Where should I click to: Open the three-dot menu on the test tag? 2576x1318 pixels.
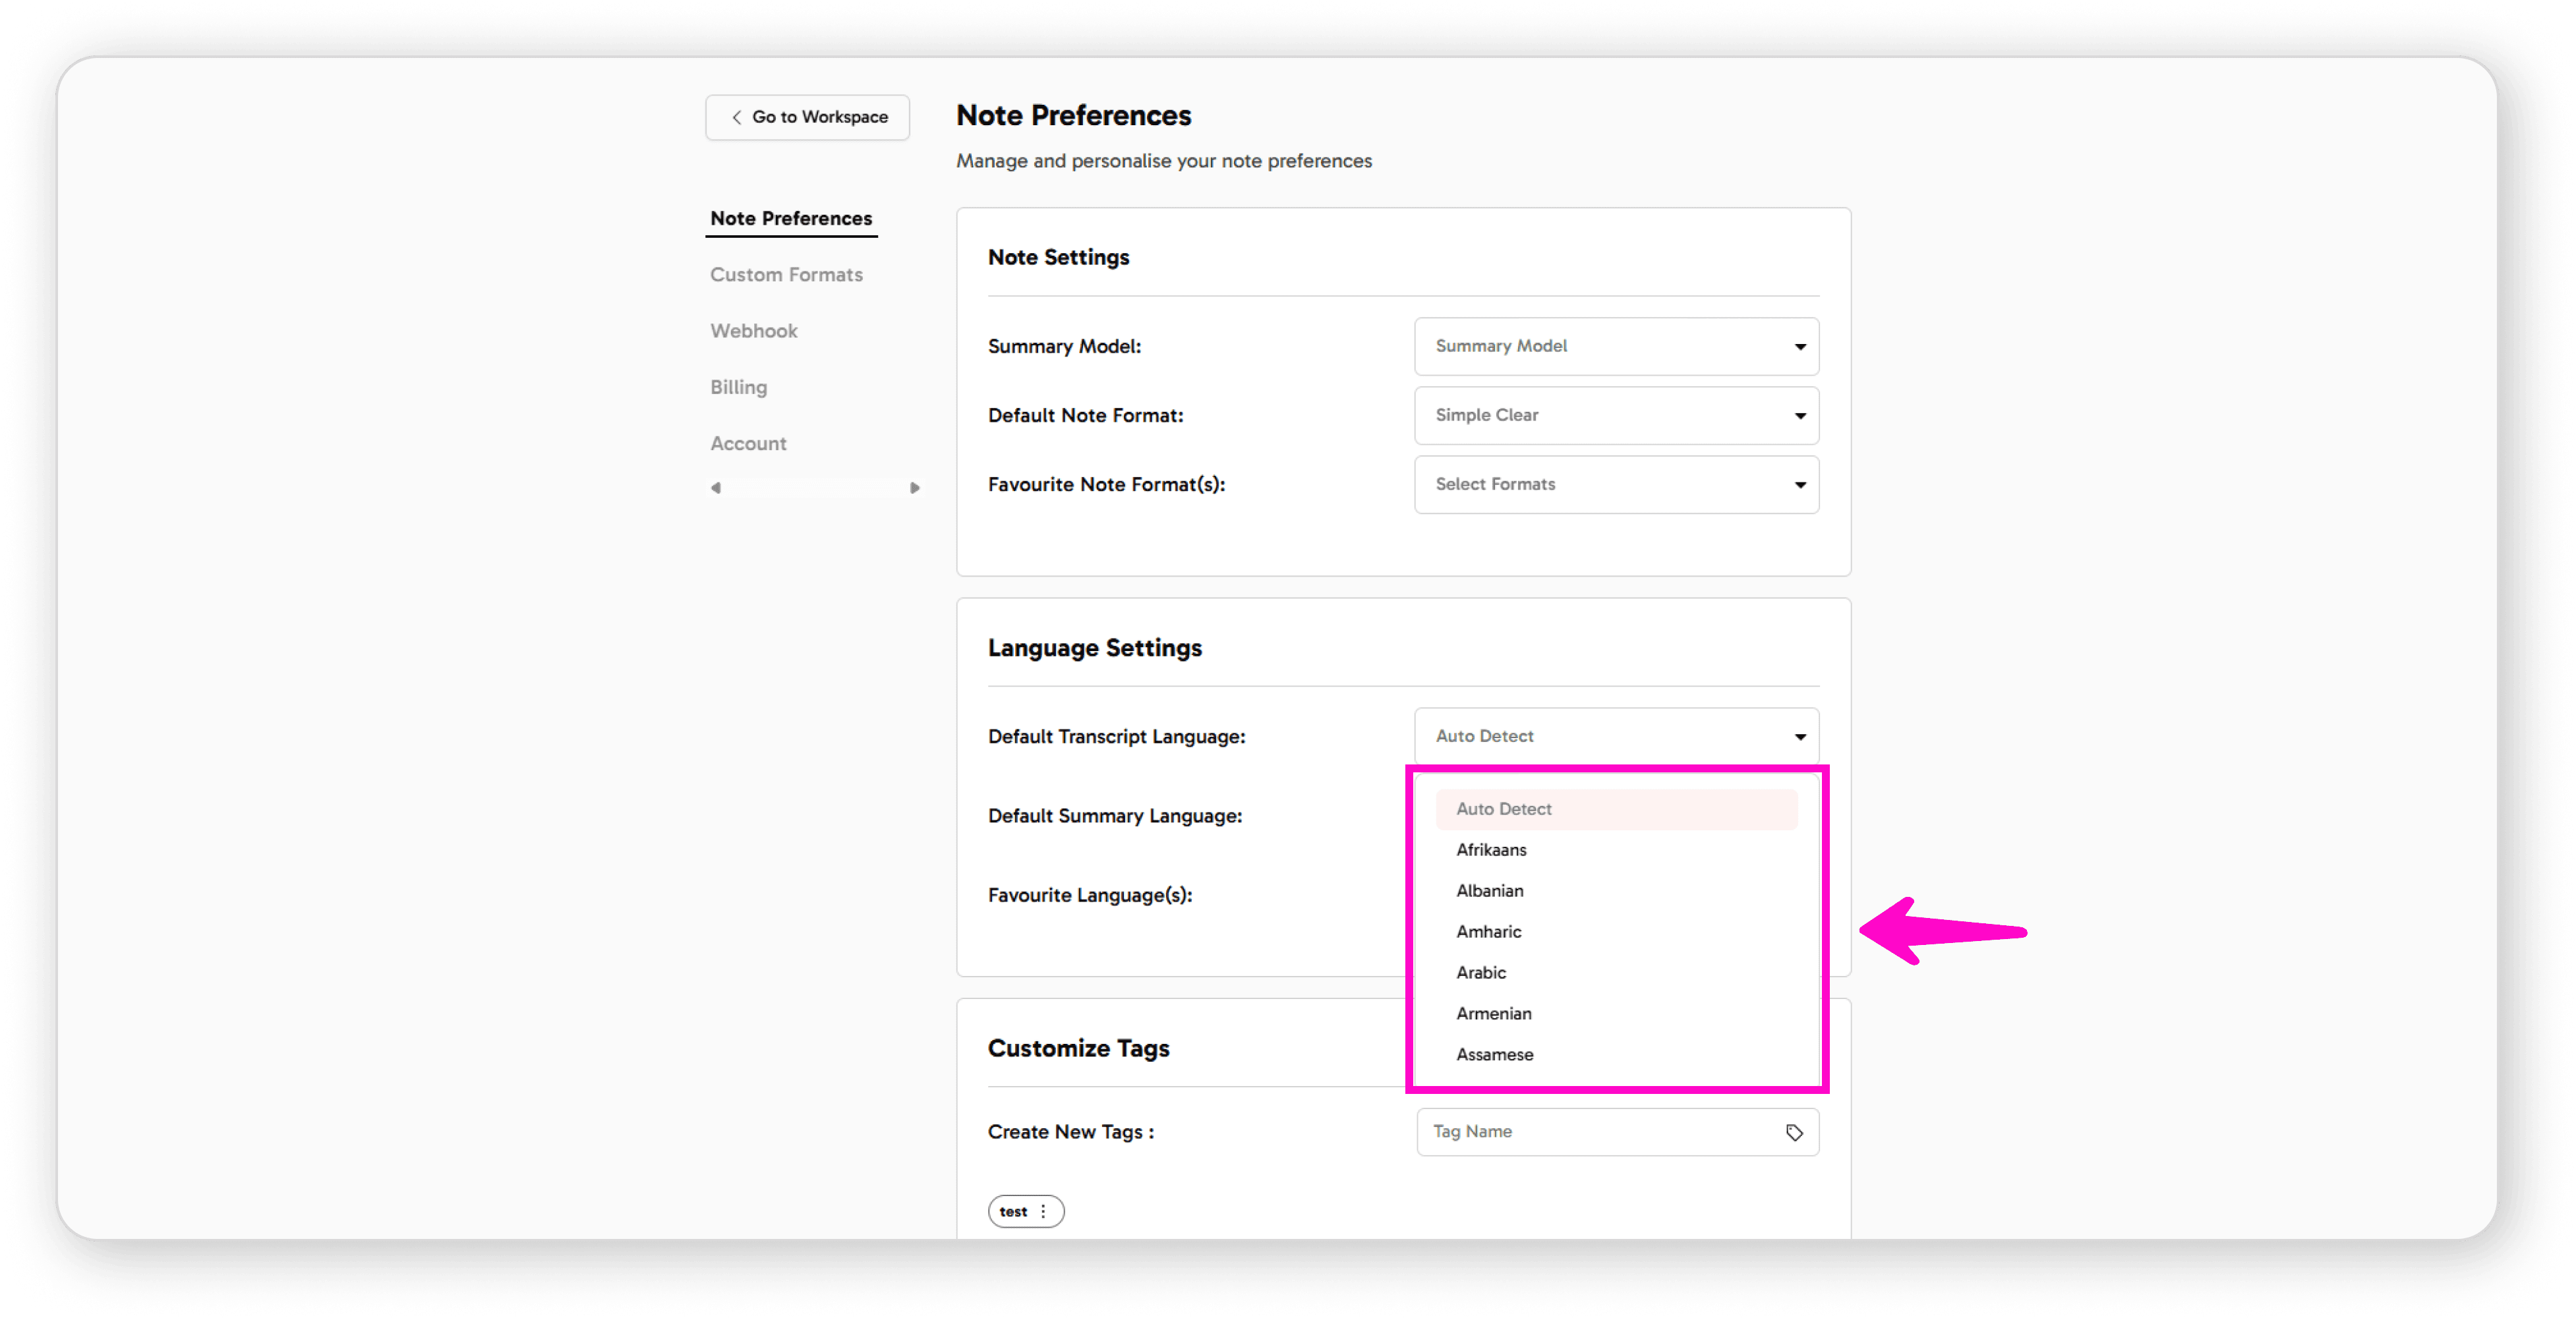[1043, 1211]
